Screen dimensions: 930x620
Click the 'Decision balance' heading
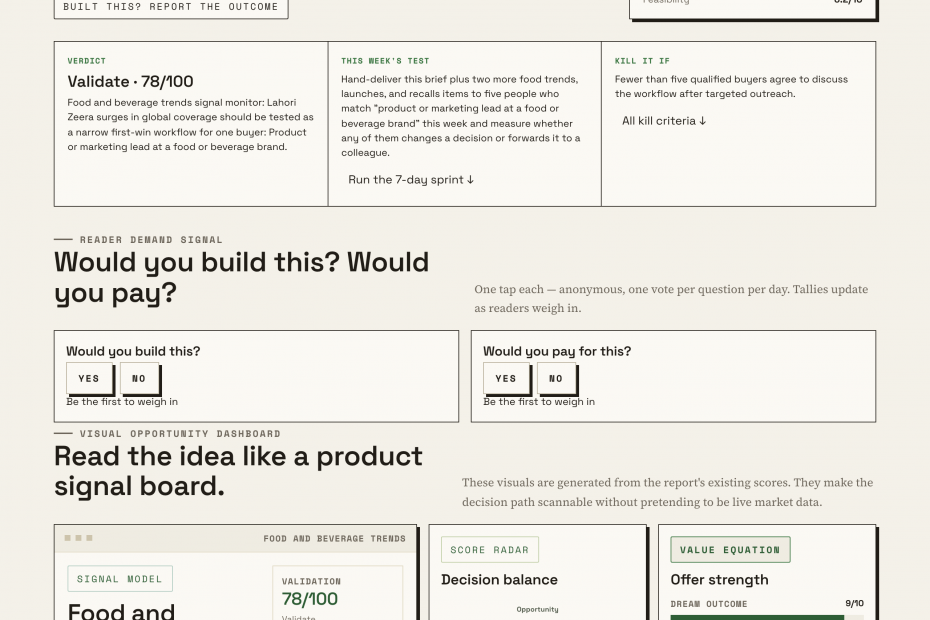click(499, 580)
